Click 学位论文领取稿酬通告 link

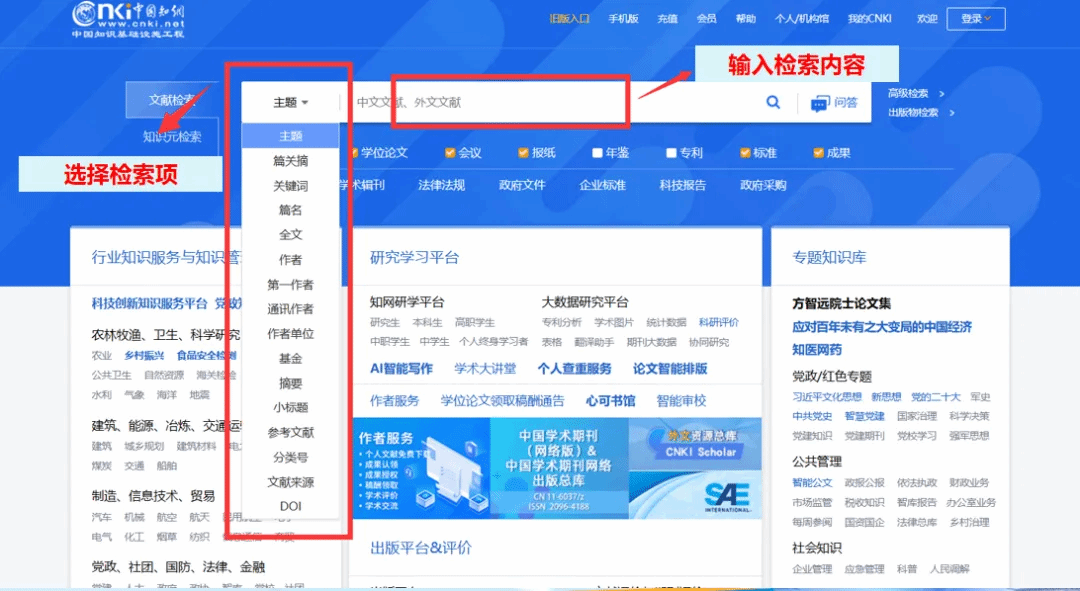502,401
